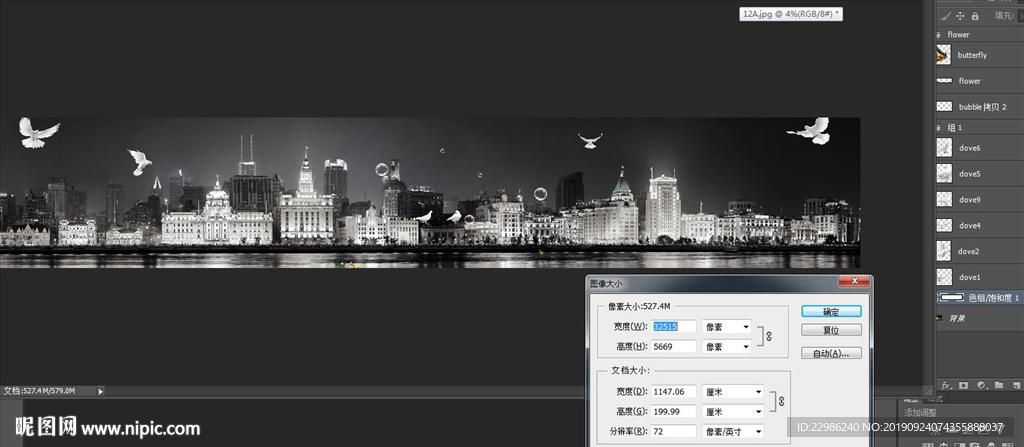Click the 填充 fill label
This screenshot has height=447, width=1024.
point(1004,16)
